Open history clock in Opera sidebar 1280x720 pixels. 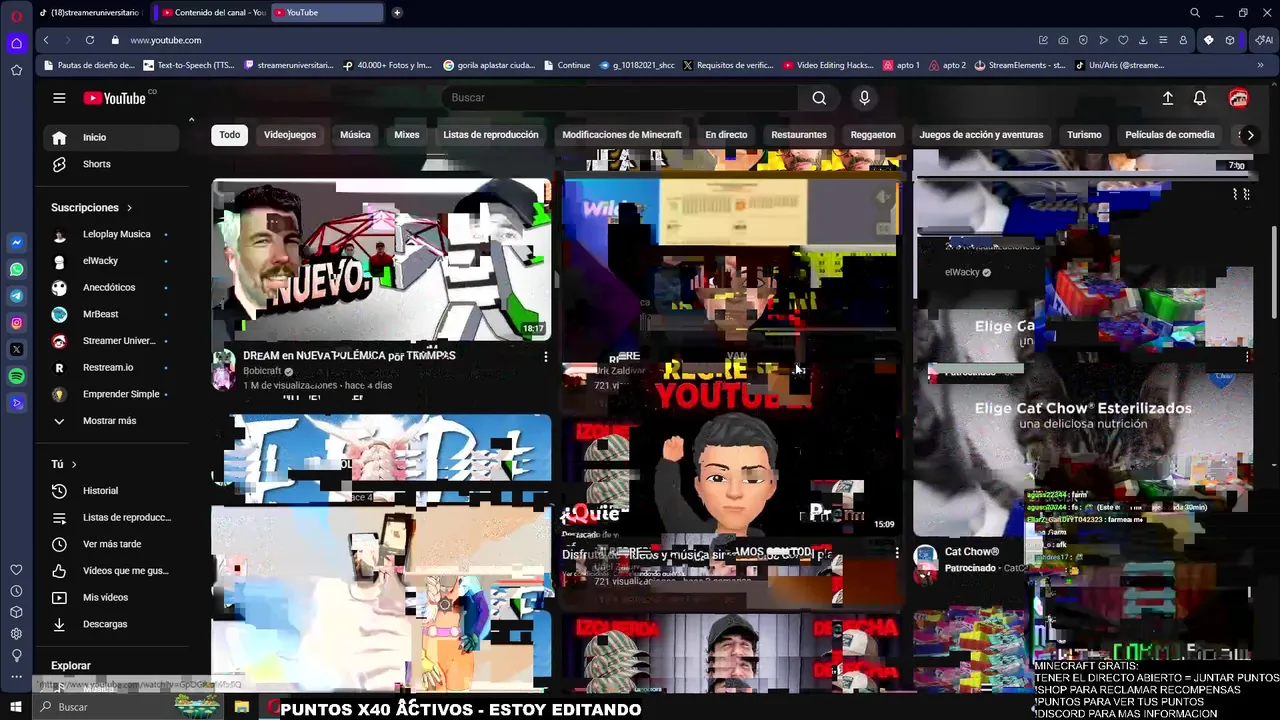pyautogui.click(x=16, y=591)
